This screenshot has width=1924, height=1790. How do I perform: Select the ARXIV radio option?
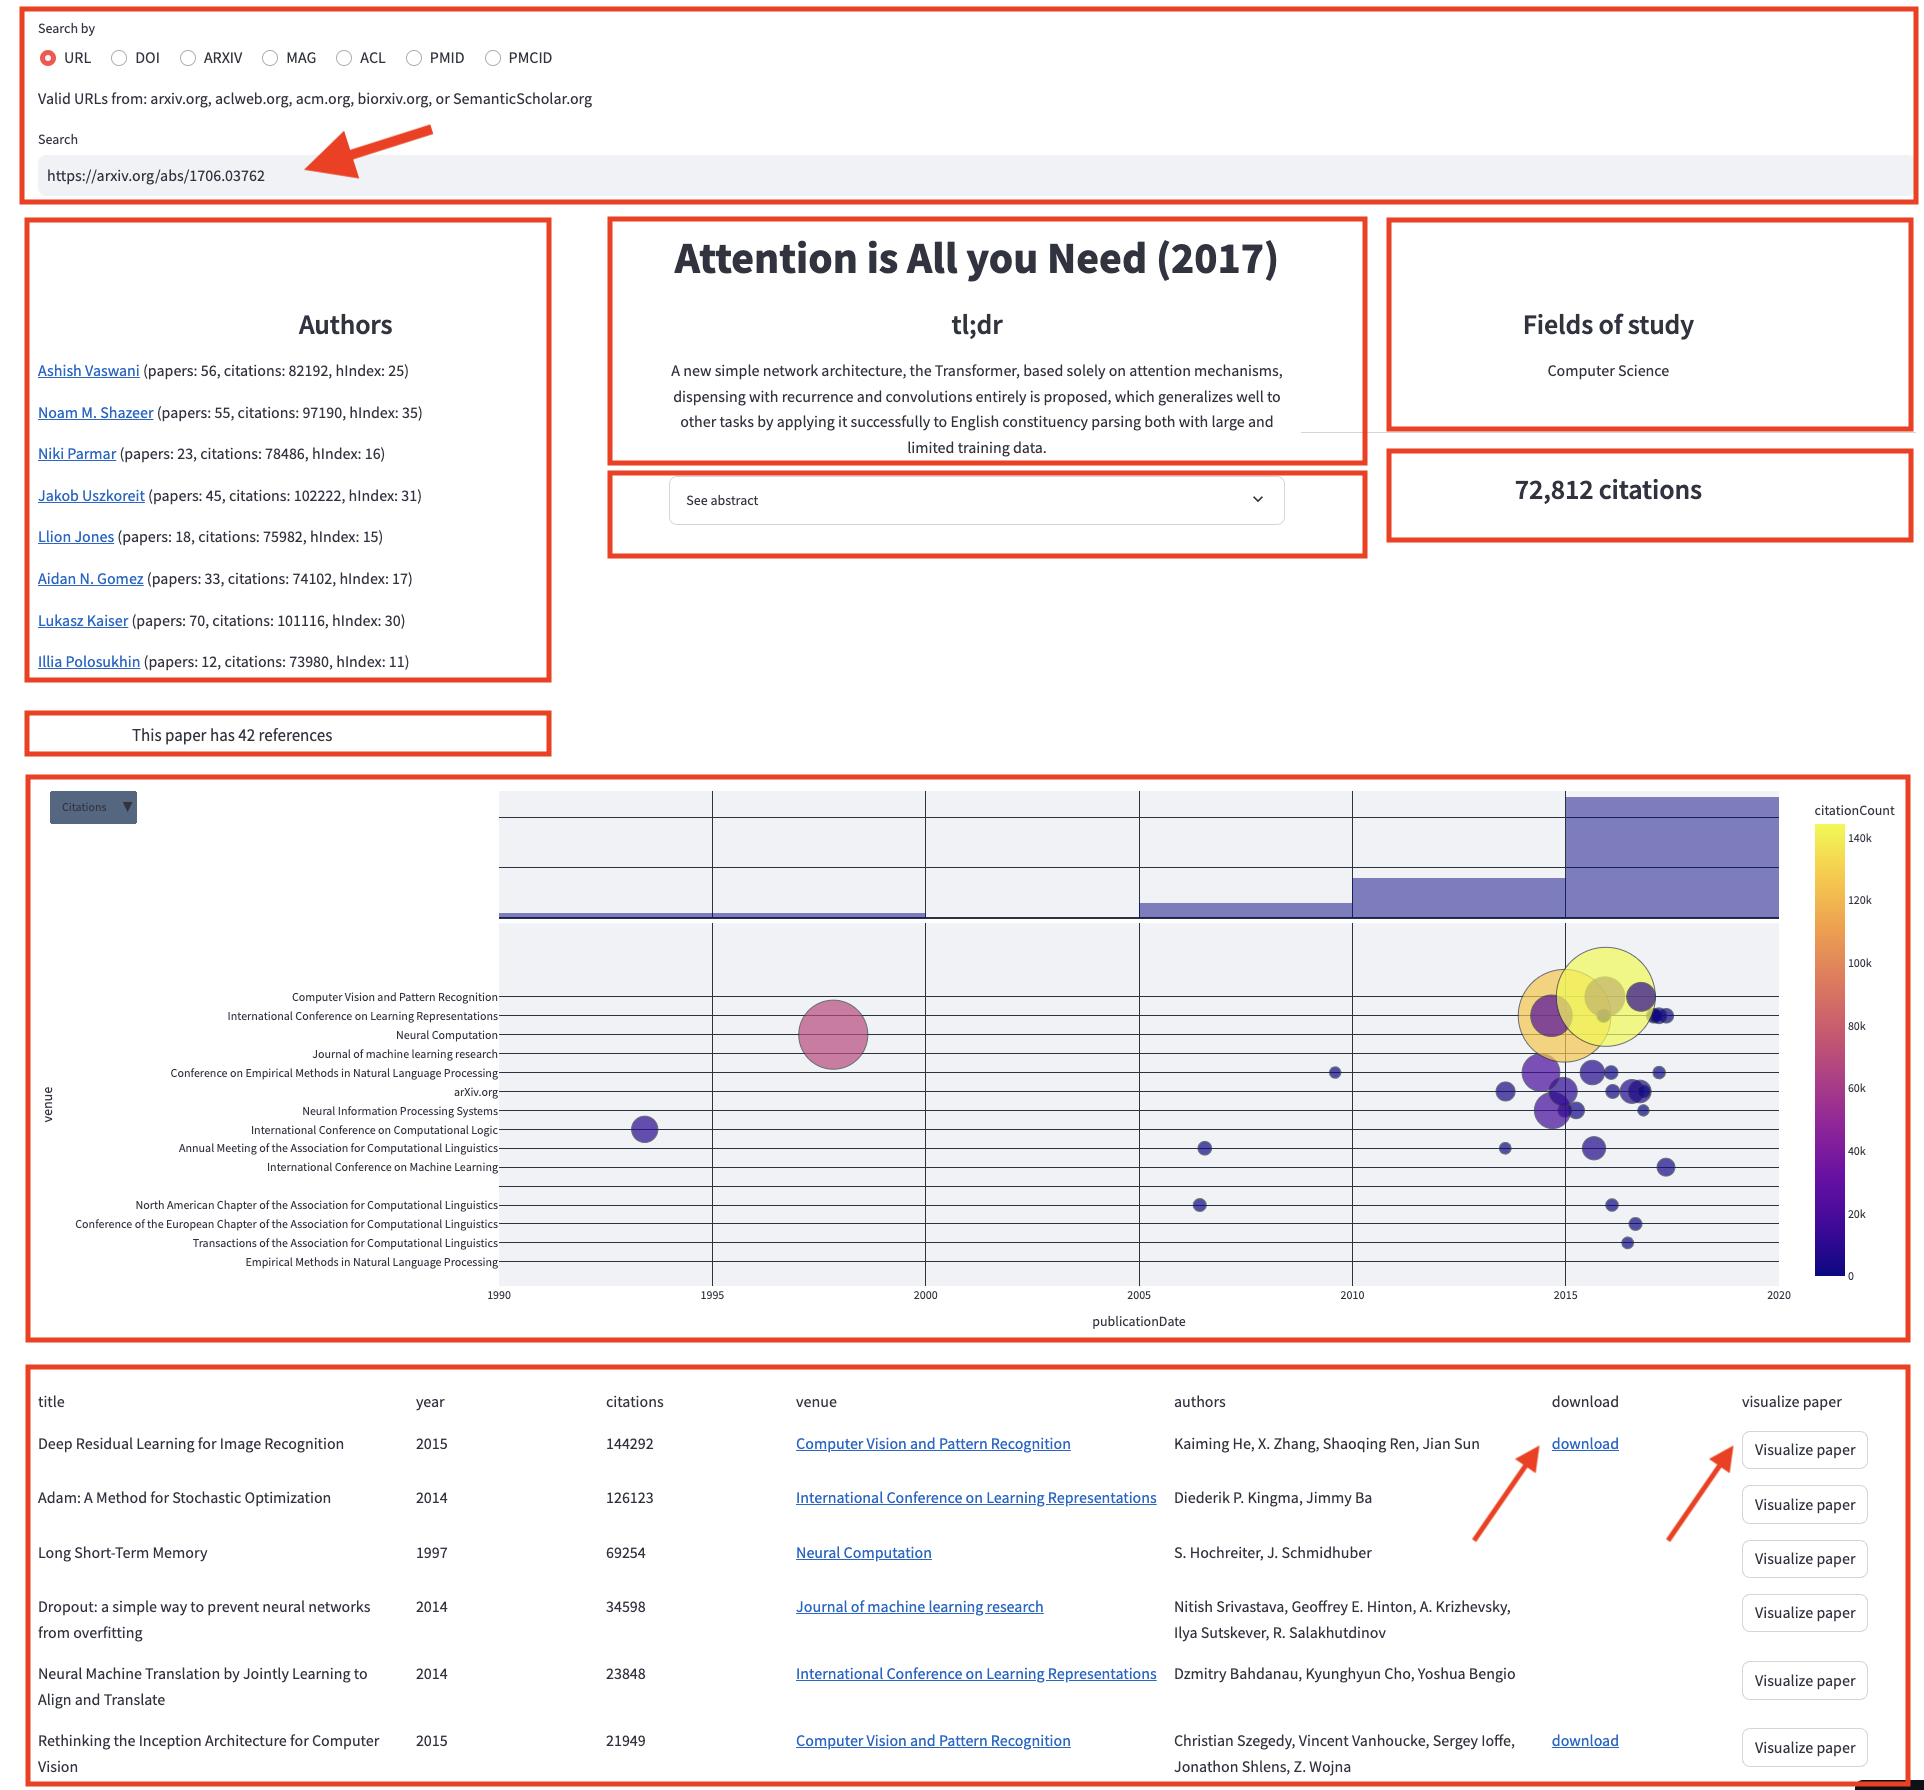[188, 58]
